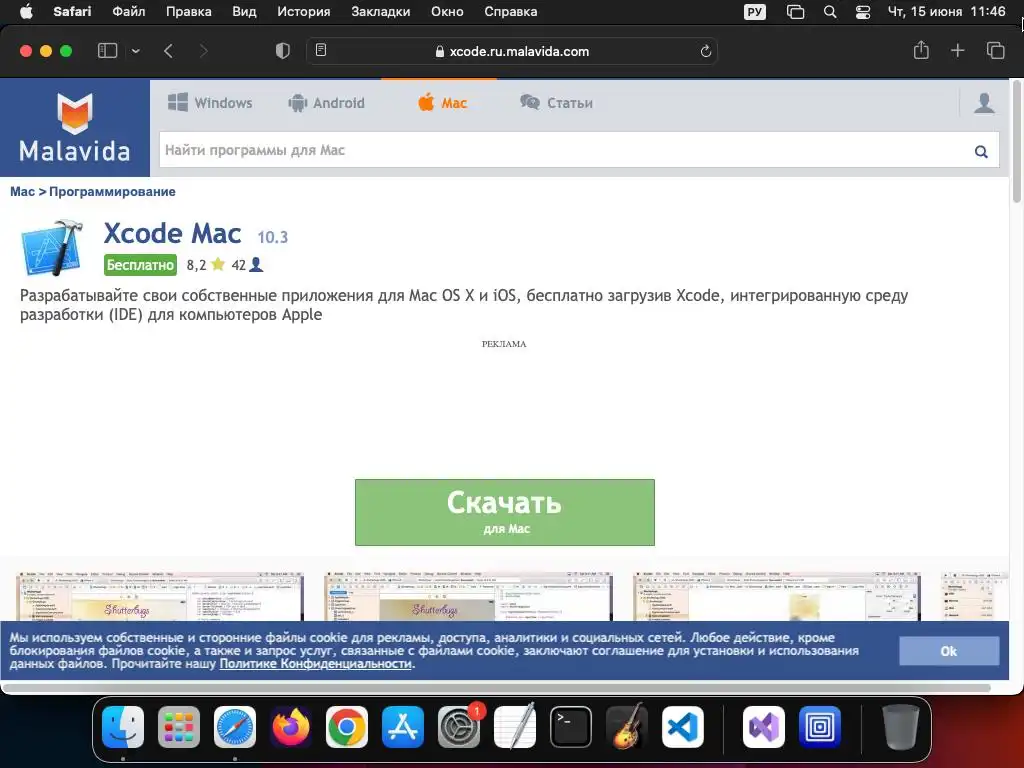
Task: Open the Safari share icon
Action: pyautogui.click(x=921, y=50)
